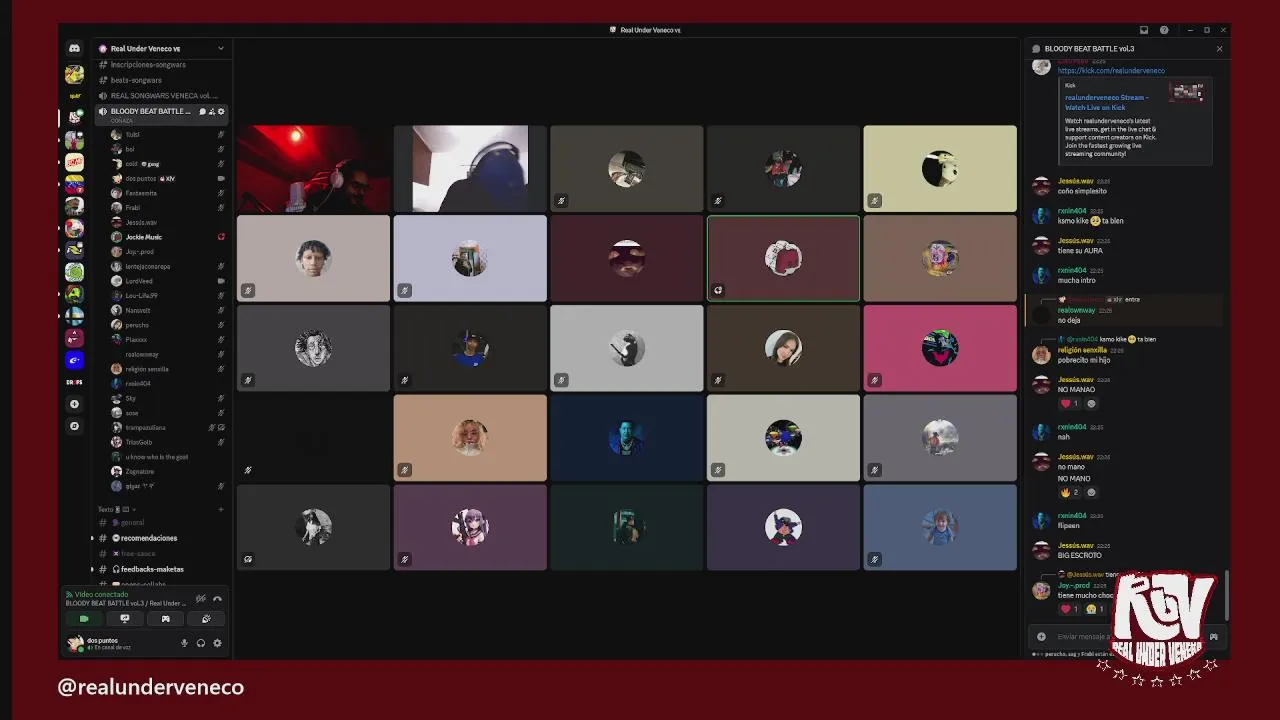1280x720 pixels.
Task: Add attachment plus icon in message box
Action: [x=1041, y=636]
